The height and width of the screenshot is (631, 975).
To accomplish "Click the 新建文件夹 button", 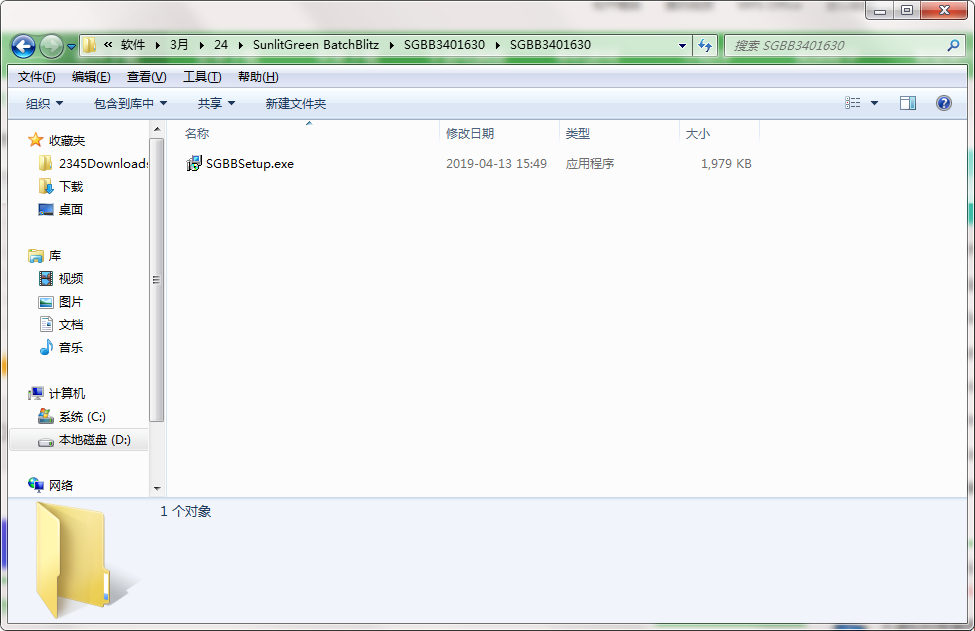I will click(295, 103).
